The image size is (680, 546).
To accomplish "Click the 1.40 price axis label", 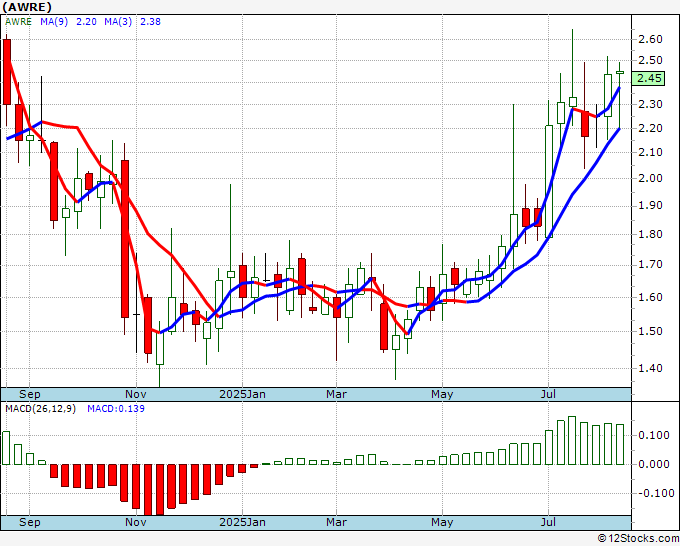I will pyautogui.click(x=650, y=369).
